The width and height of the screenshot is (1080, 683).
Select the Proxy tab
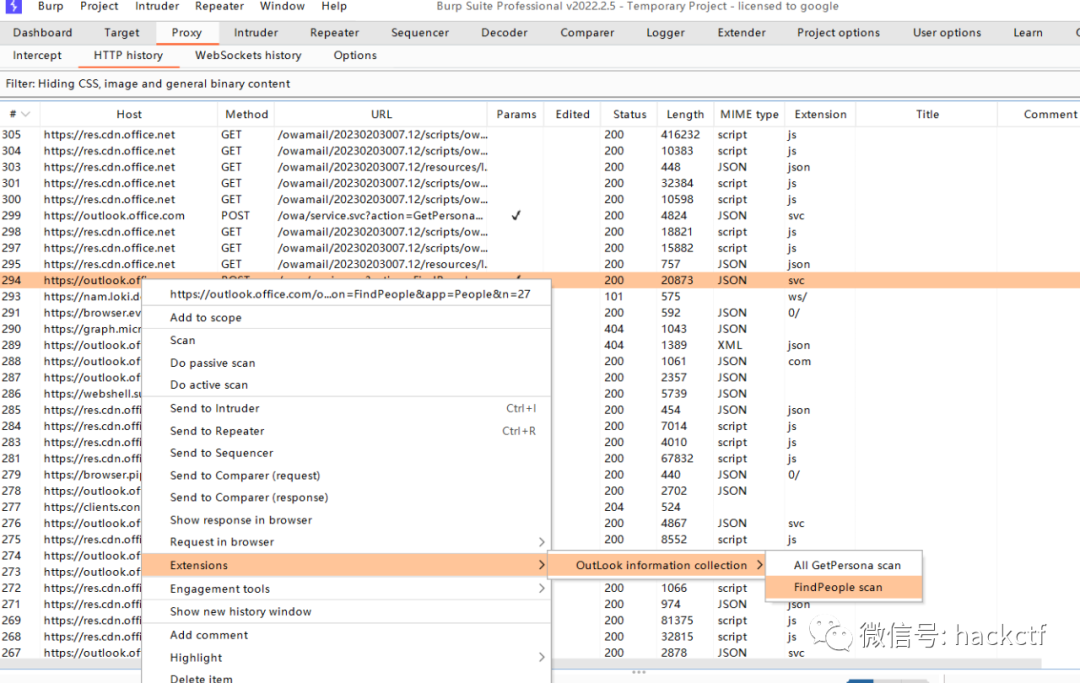click(187, 32)
